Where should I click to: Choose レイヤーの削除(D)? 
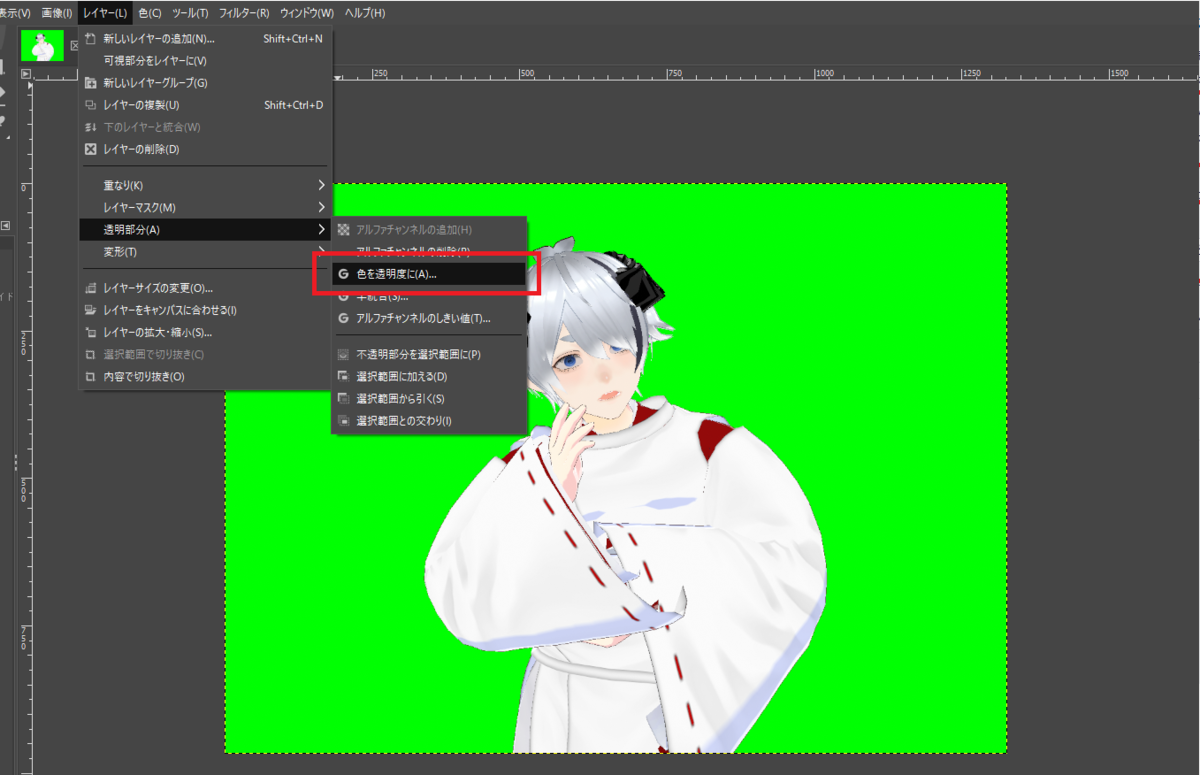pos(205,149)
